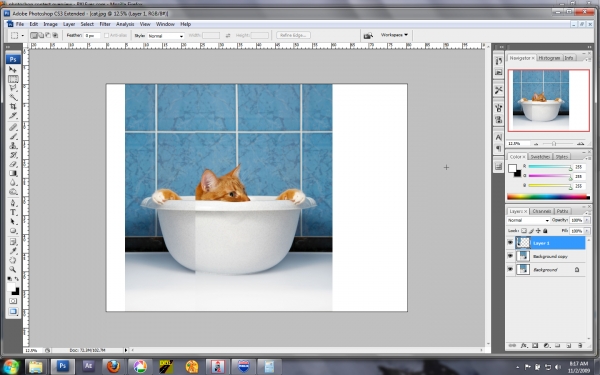The image size is (600, 375).
Task: Select the Gradient tool
Action: click(13, 173)
